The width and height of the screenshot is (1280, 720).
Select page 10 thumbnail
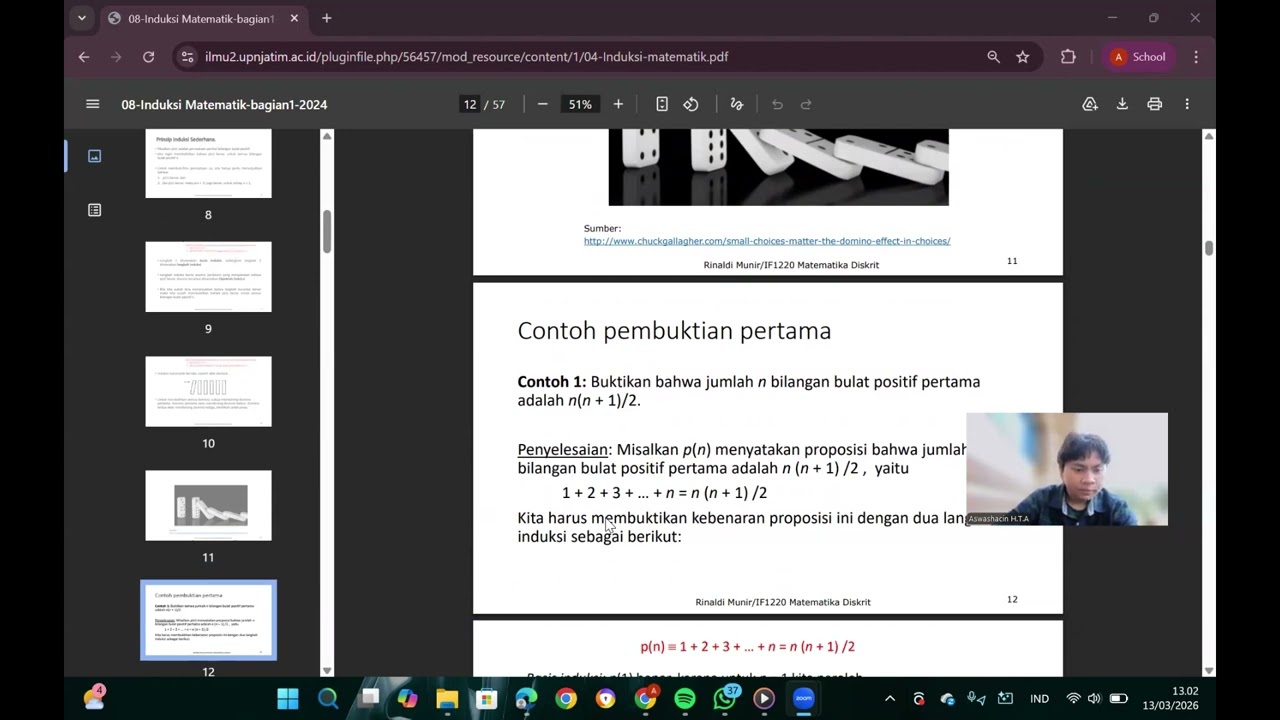[208, 391]
